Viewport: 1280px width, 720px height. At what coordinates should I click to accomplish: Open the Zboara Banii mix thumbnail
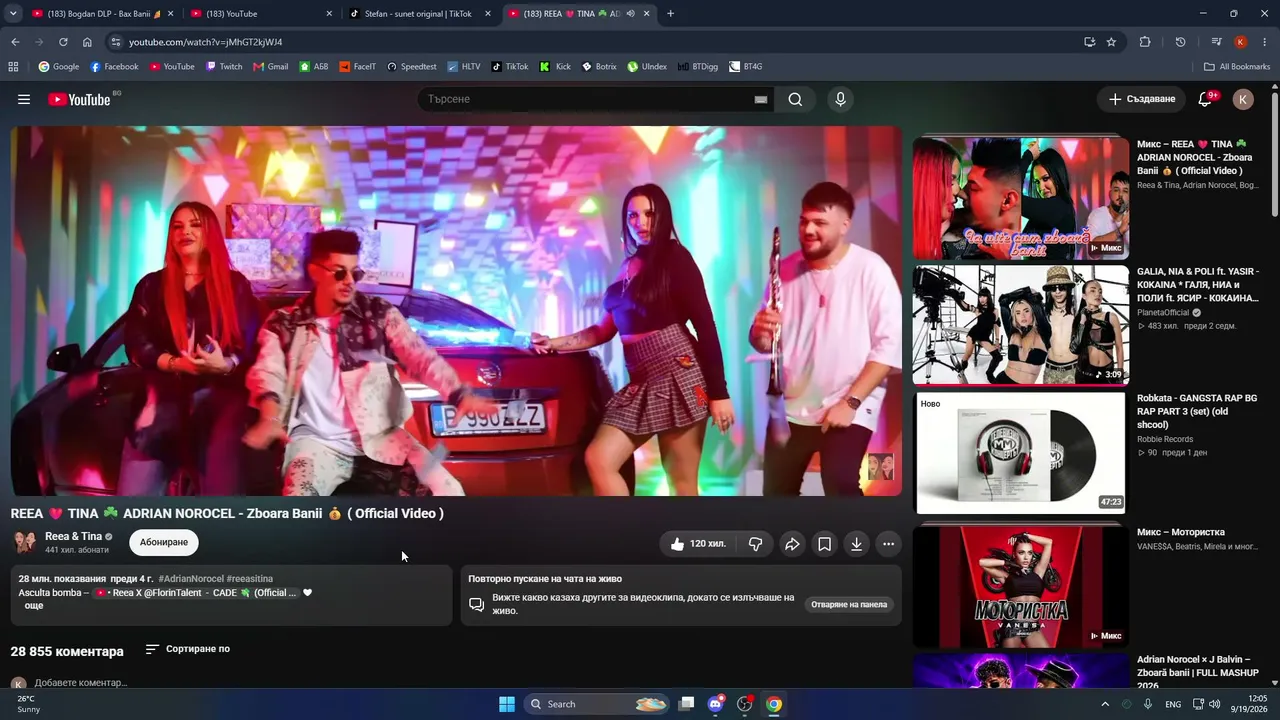(1020, 197)
